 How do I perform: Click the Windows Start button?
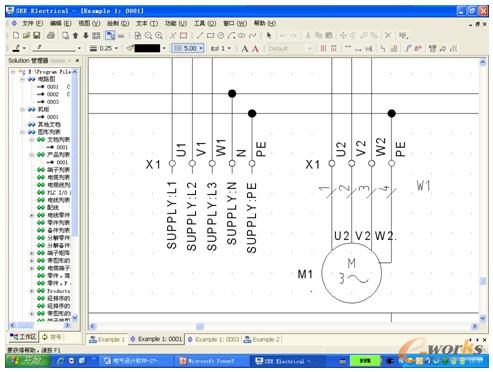tap(27, 361)
